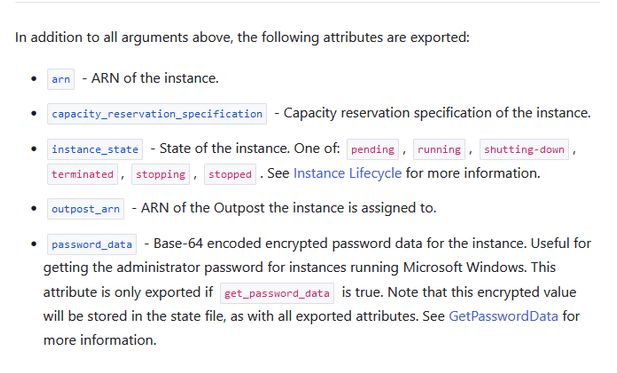Screen dimensions: 617x373
Task: Click the password_data attribute label
Action: tap(92, 244)
